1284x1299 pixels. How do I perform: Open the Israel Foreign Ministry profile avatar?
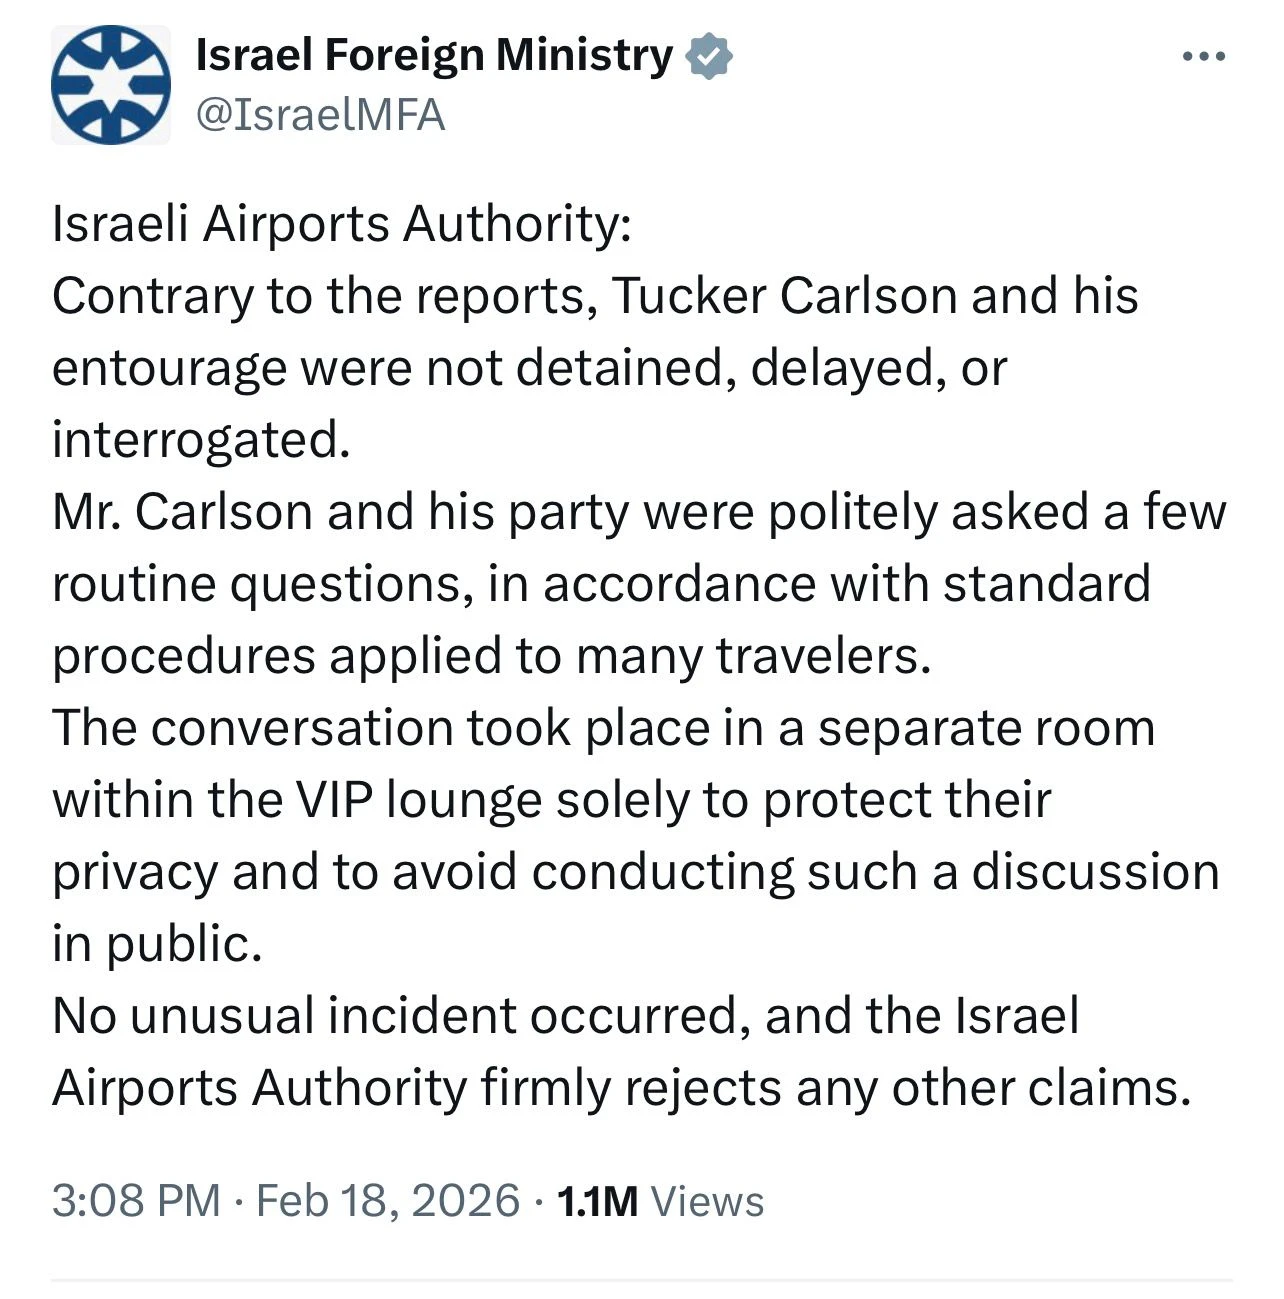tap(110, 85)
